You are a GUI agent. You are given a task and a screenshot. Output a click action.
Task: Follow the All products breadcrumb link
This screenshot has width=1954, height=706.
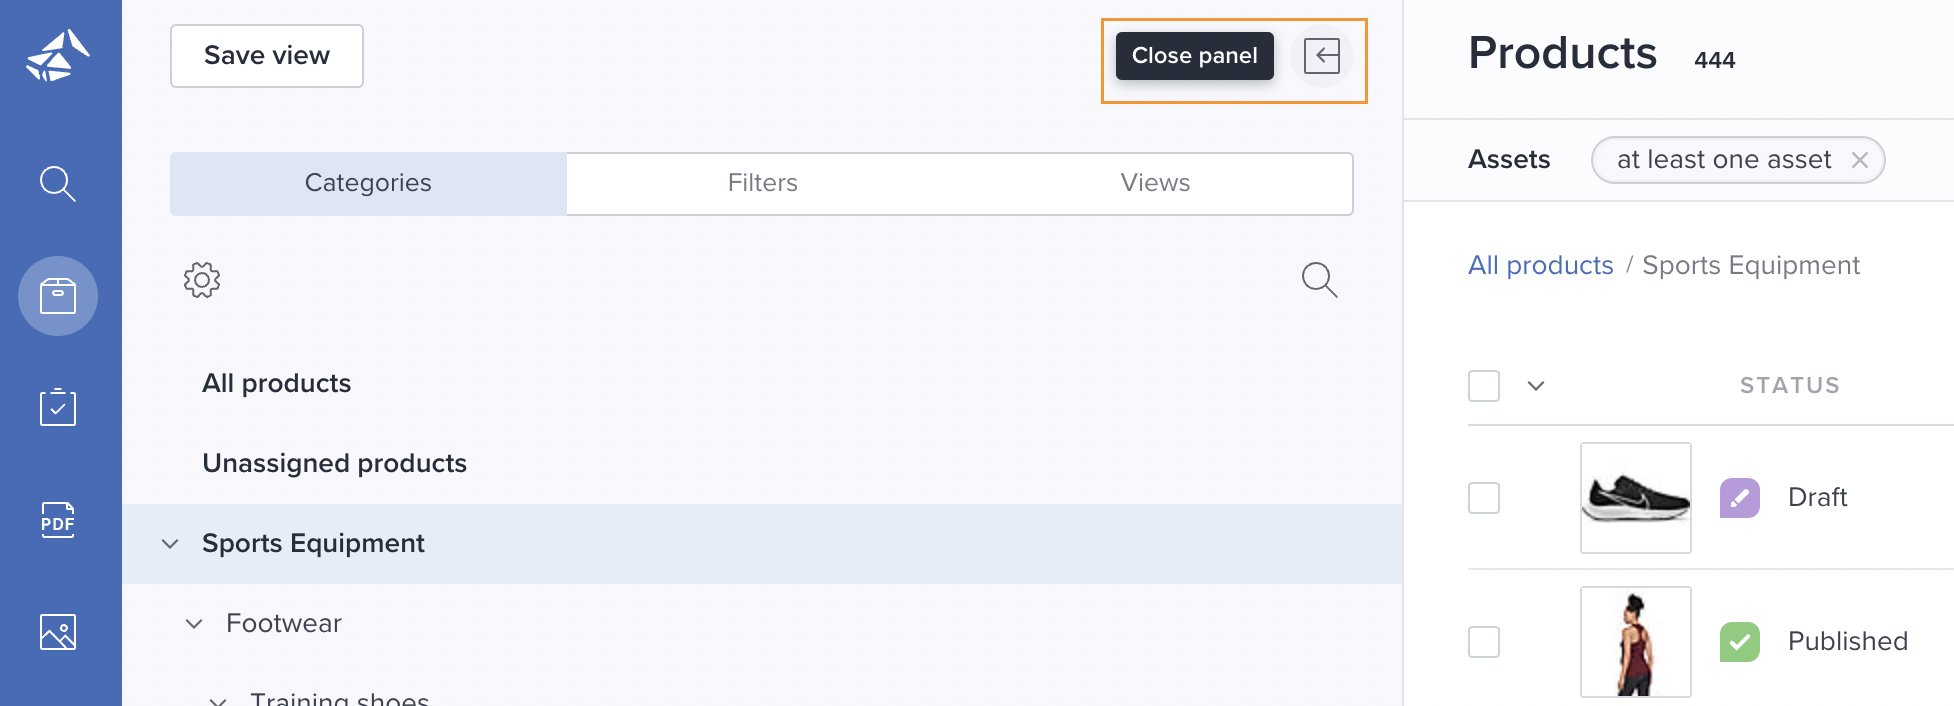[1541, 265]
